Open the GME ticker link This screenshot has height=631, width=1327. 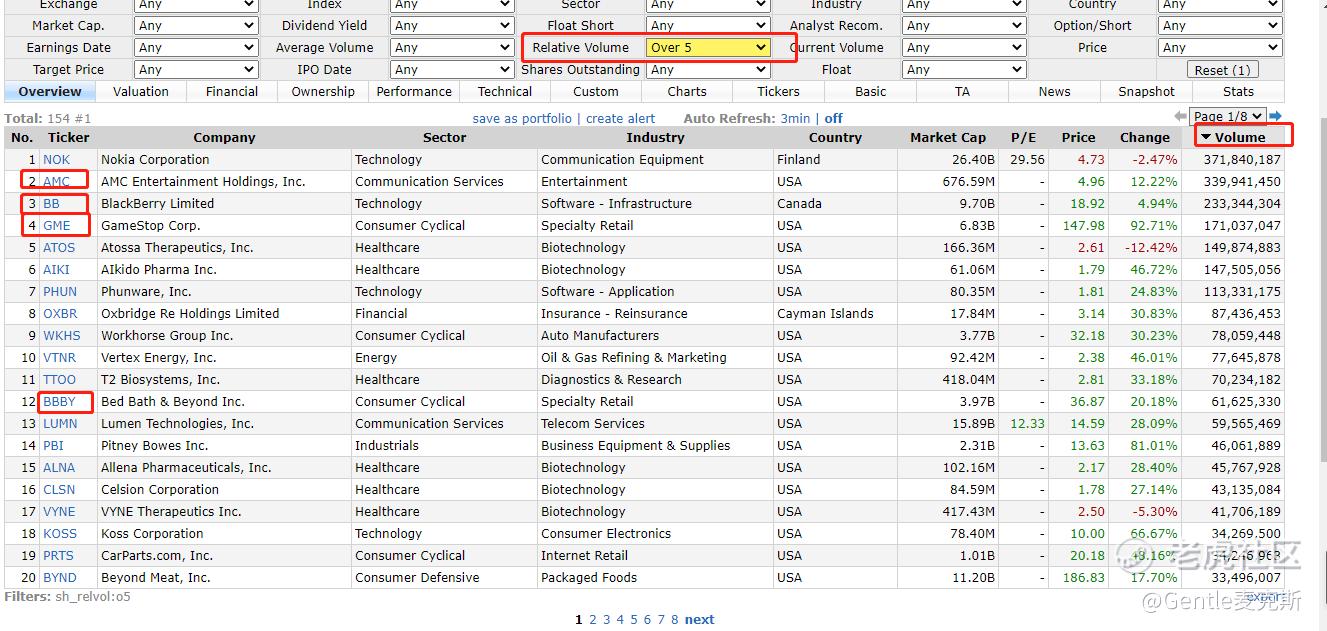tap(57, 225)
